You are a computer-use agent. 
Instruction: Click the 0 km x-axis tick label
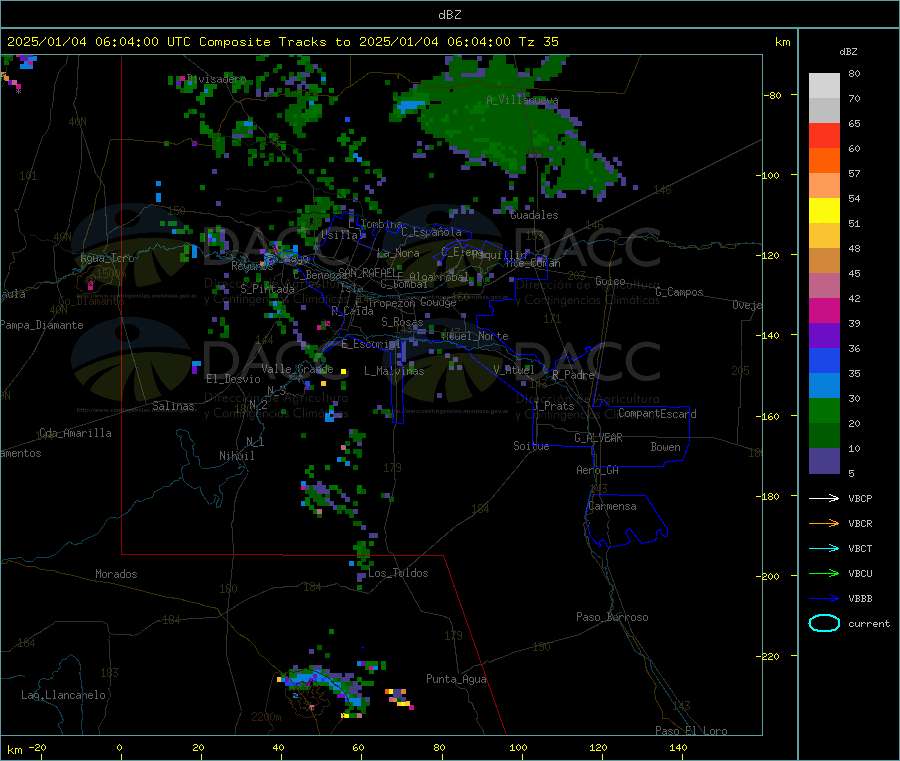119,748
